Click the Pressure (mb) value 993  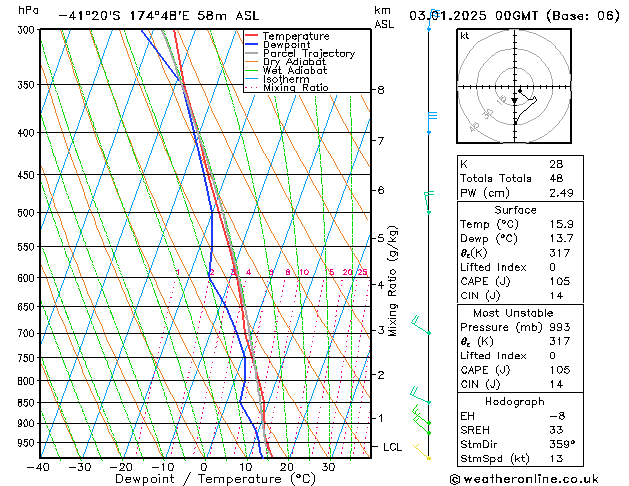[560, 327]
